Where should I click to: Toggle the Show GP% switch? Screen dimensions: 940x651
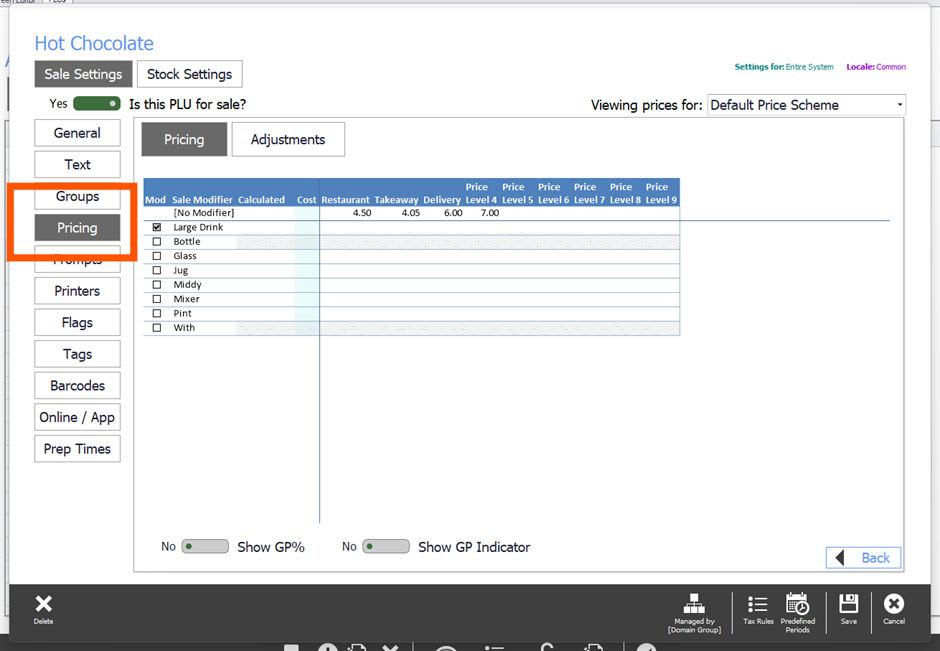coord(205,547)
